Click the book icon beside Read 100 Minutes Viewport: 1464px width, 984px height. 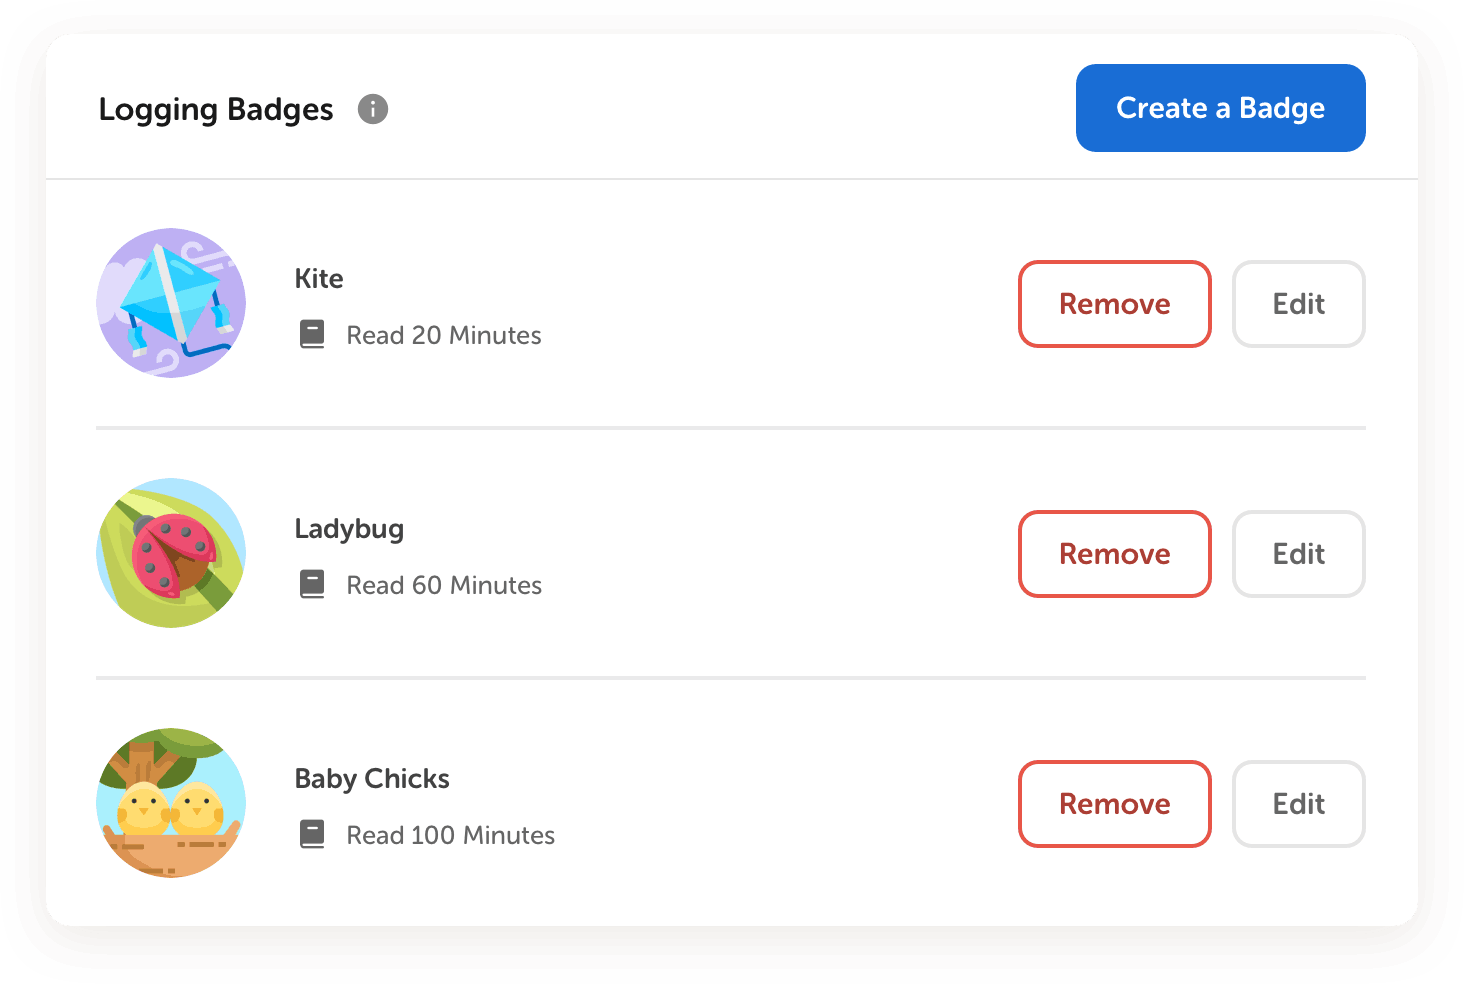(312, 834)
